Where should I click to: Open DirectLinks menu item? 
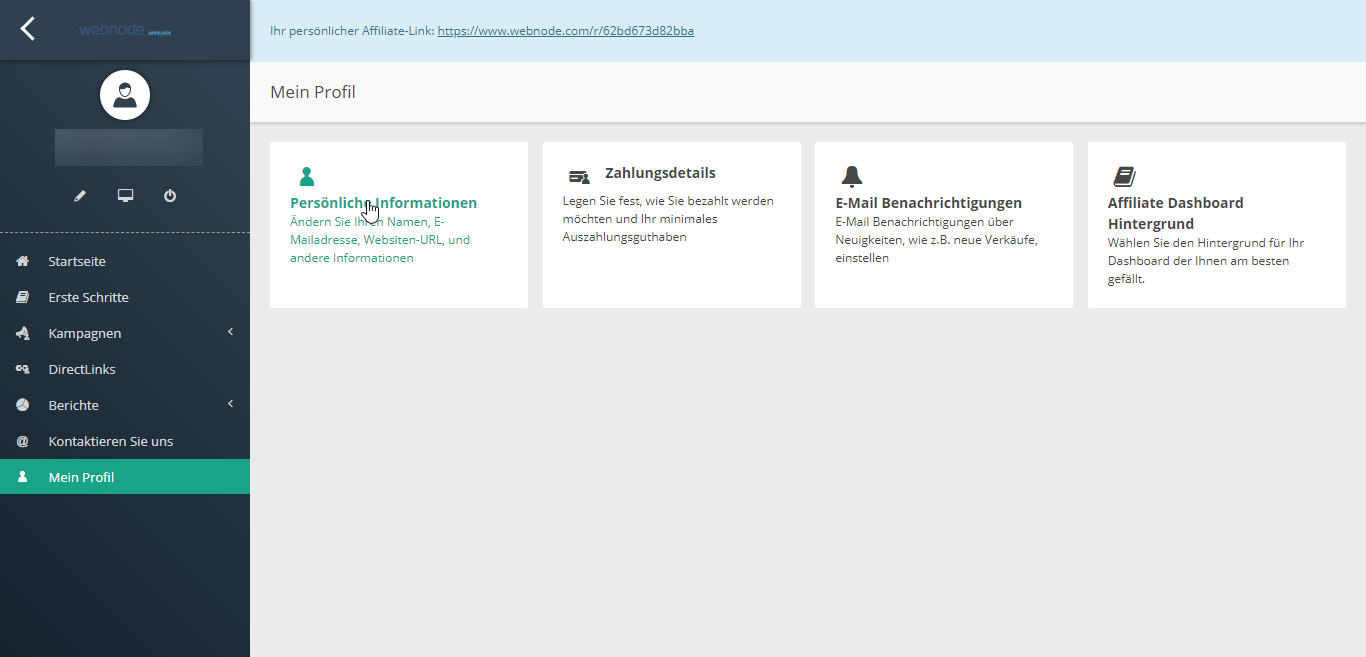click(82, 370)
